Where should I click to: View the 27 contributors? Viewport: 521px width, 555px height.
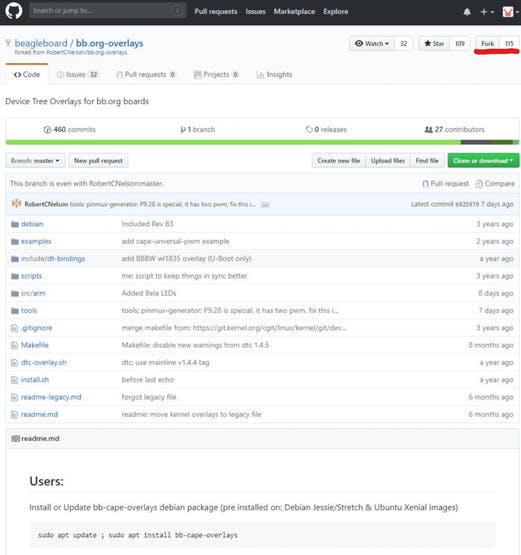454,130
